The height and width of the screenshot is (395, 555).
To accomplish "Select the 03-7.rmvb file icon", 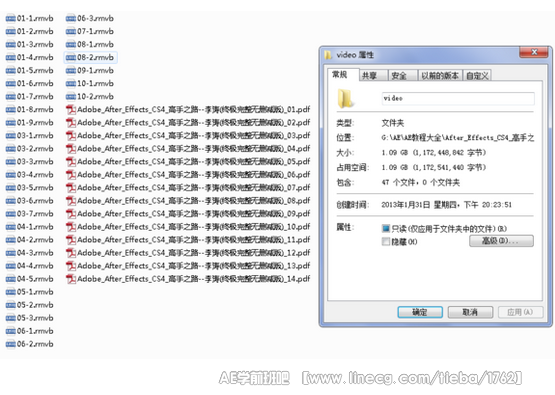I will tap(11, 214).
